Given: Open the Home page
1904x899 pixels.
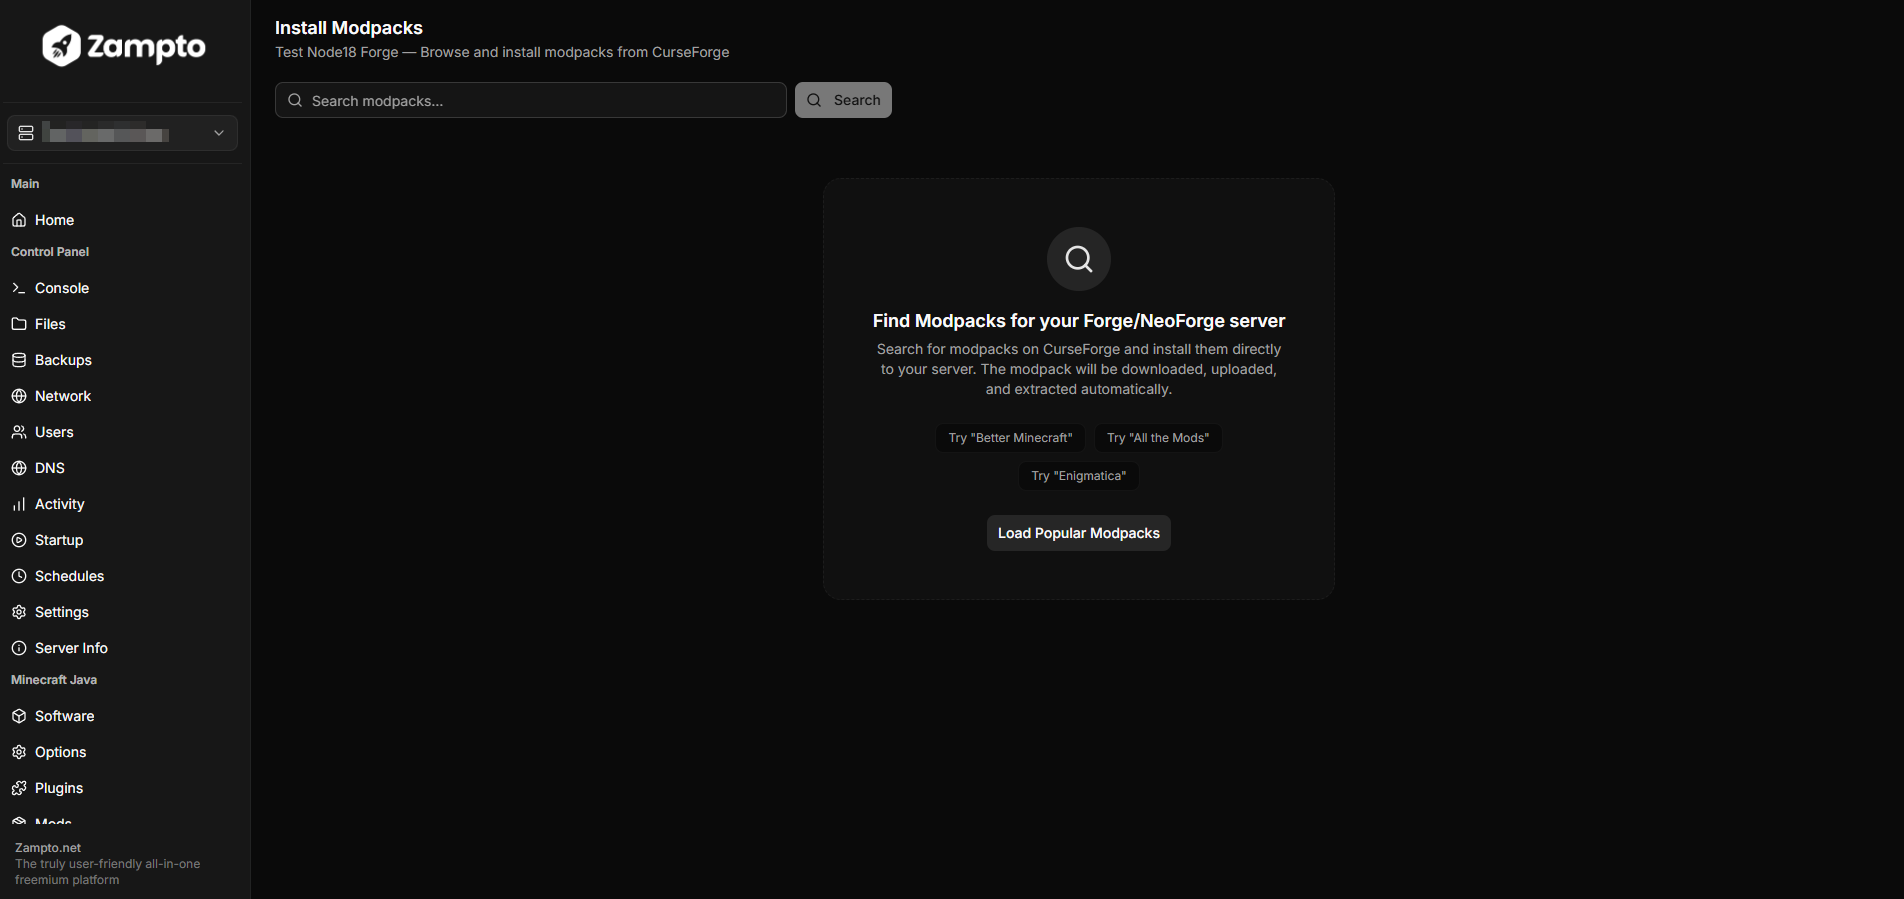Looking at the screenshot, I should click(122, 220).
